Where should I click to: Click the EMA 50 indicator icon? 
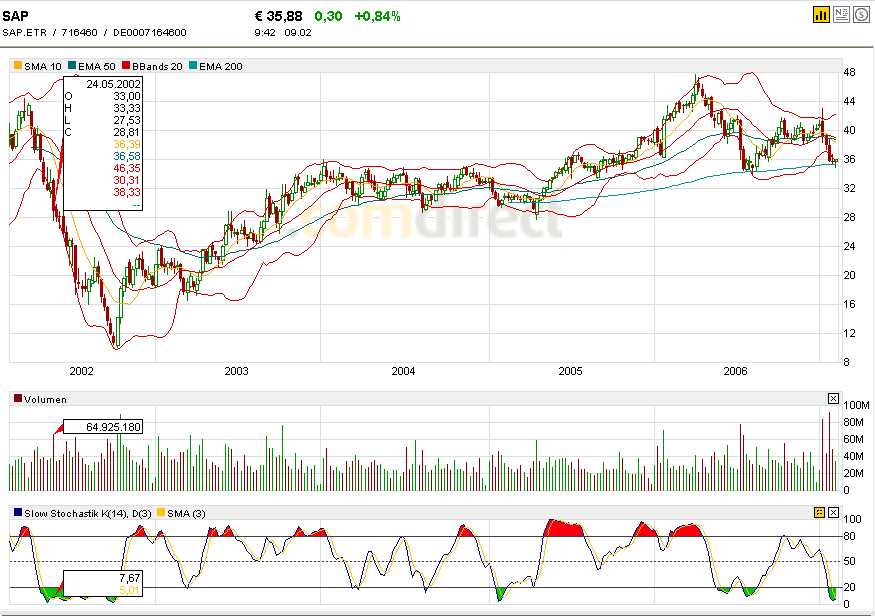point(71,66)
